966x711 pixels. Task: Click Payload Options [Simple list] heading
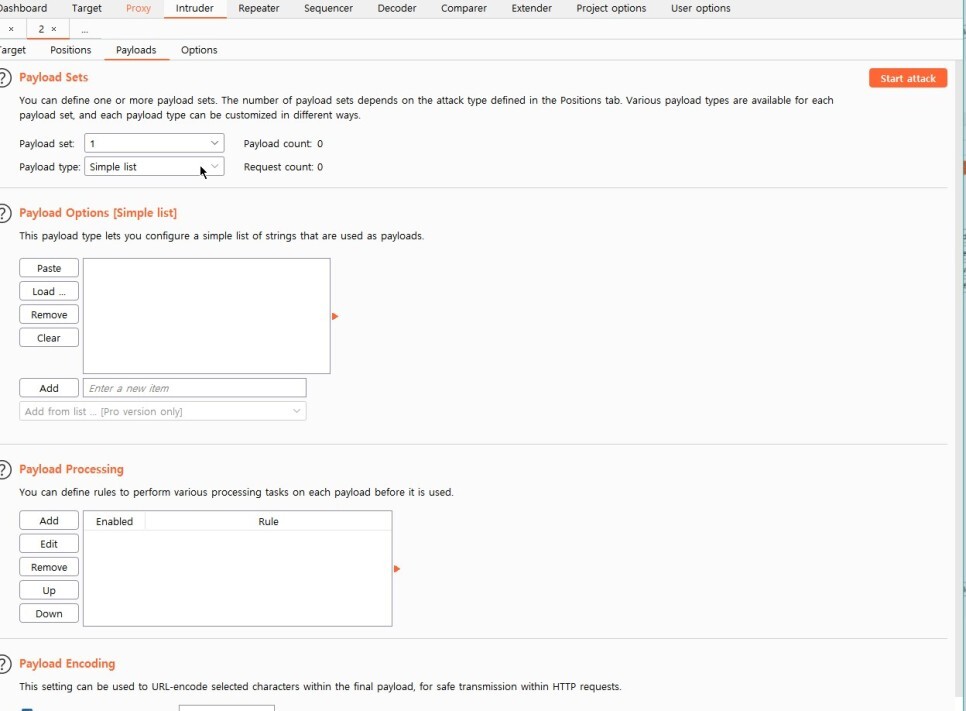point(98,213)
